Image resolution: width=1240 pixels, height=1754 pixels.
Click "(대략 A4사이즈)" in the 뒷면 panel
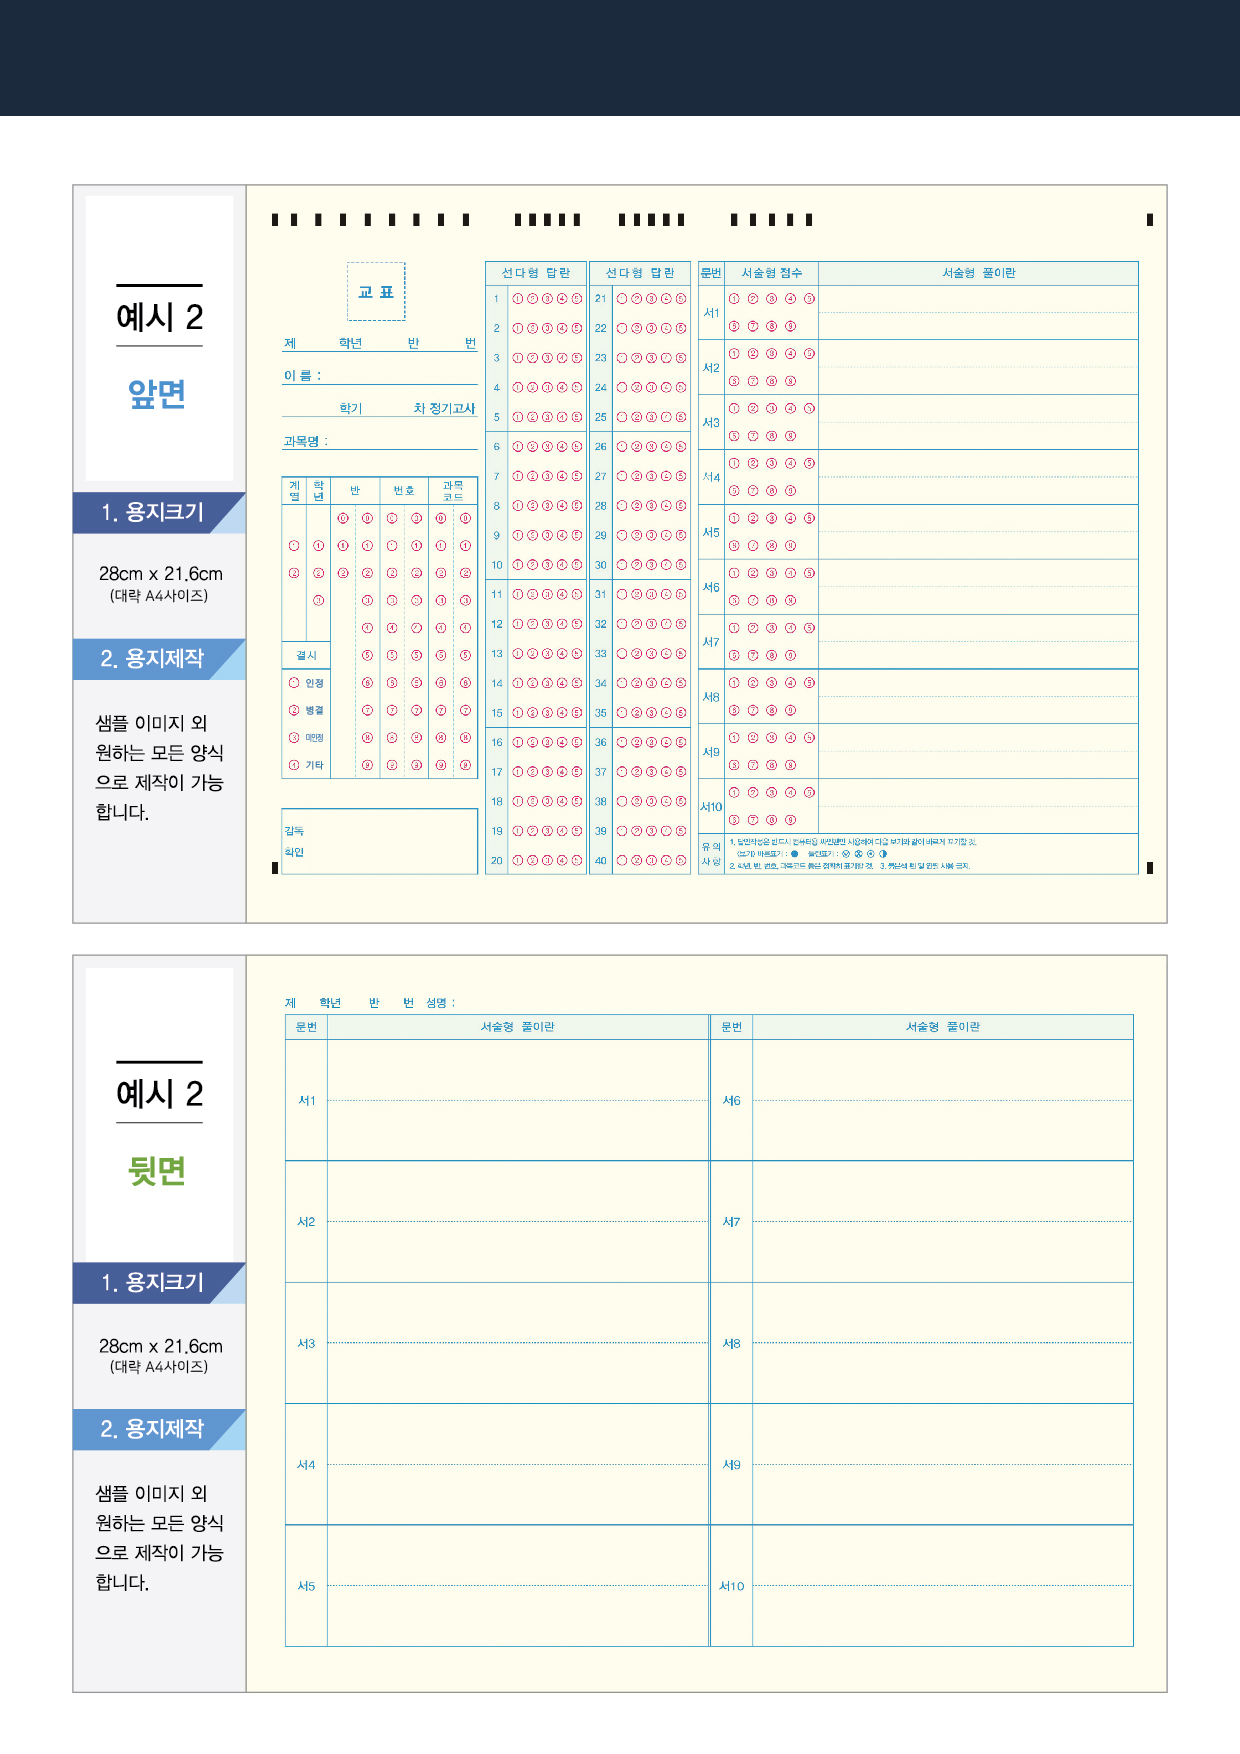[x=159, y=1367]
